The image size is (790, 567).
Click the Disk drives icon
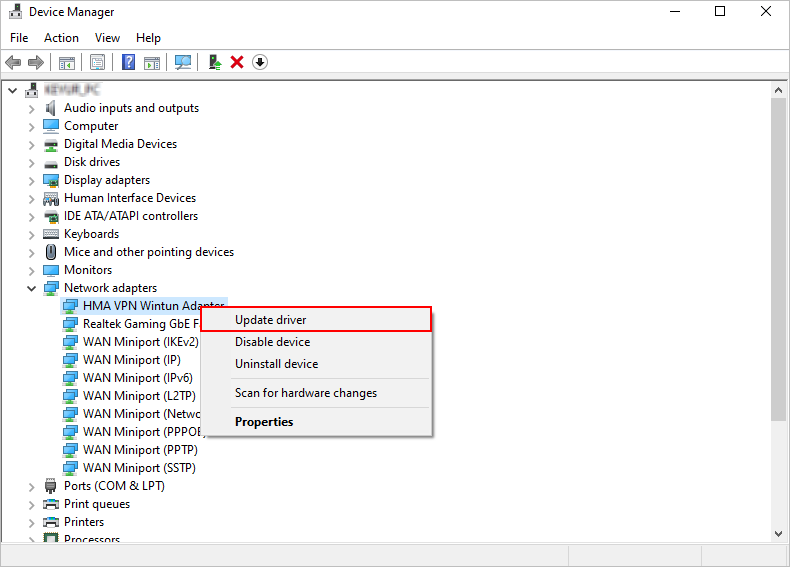point(50,162)
